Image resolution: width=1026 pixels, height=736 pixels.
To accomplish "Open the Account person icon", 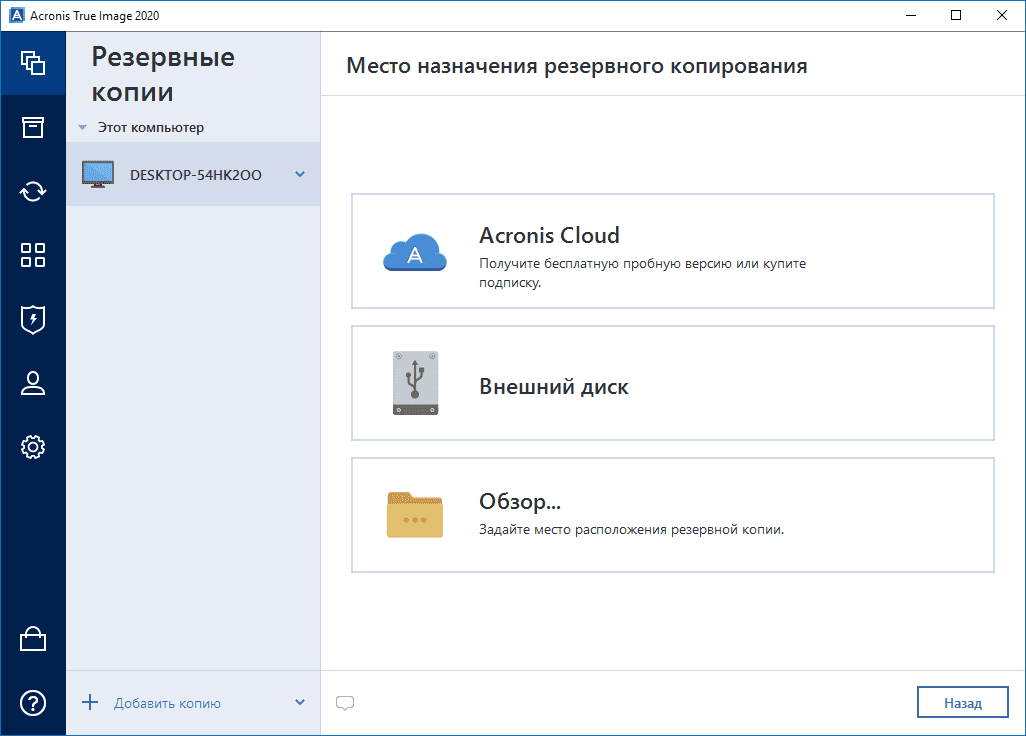I will (x=33, y=383).
